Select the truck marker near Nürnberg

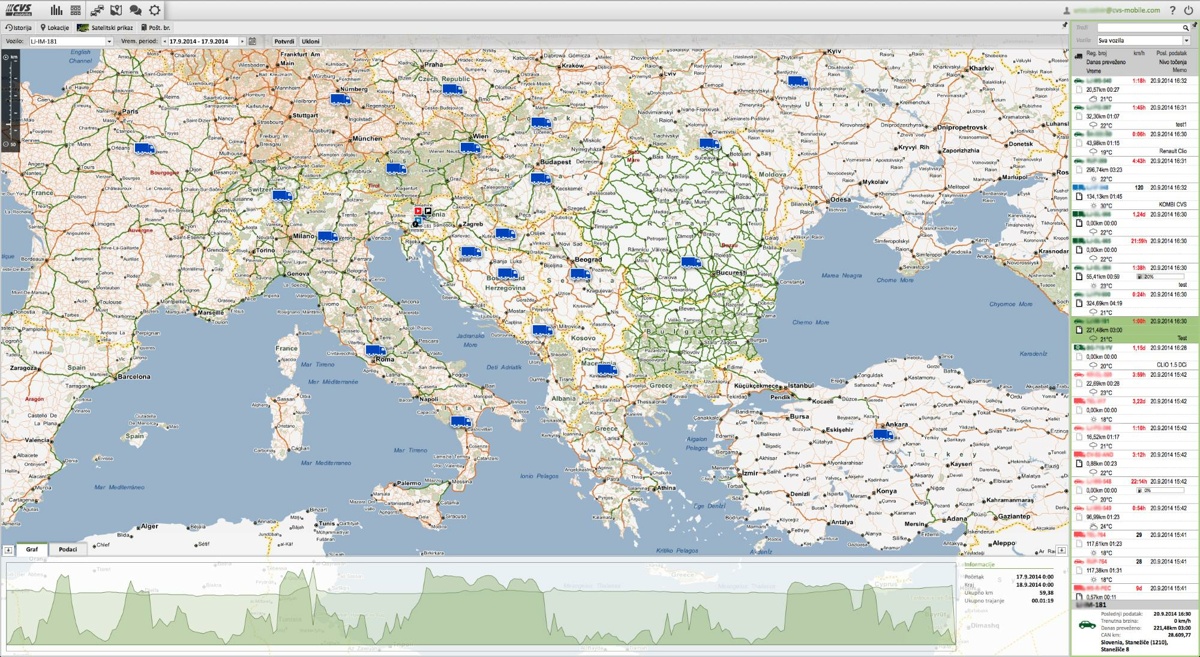(x=340, y=98)
